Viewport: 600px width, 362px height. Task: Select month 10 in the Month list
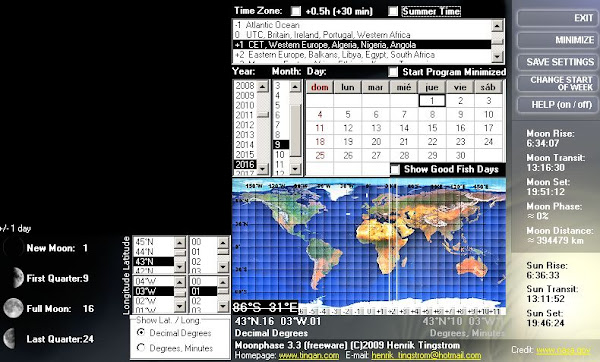(281, 155)
